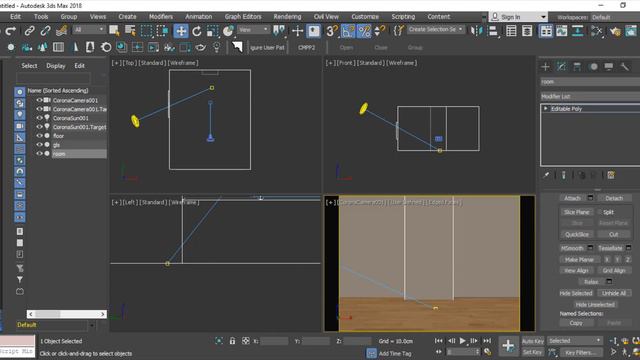Image resolution: width=640 pixels, height=360 pixels.
Task: Open the Rendering menu
Action: (x=287, y=16)
